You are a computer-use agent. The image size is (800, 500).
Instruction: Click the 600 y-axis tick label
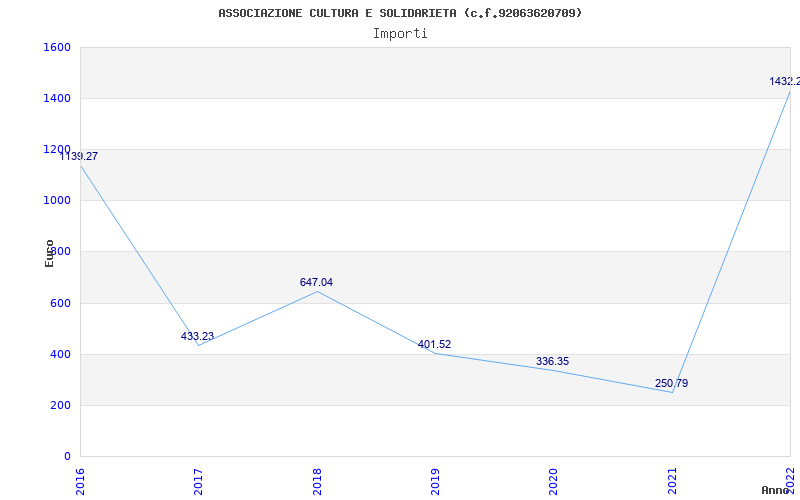[61, 303]
